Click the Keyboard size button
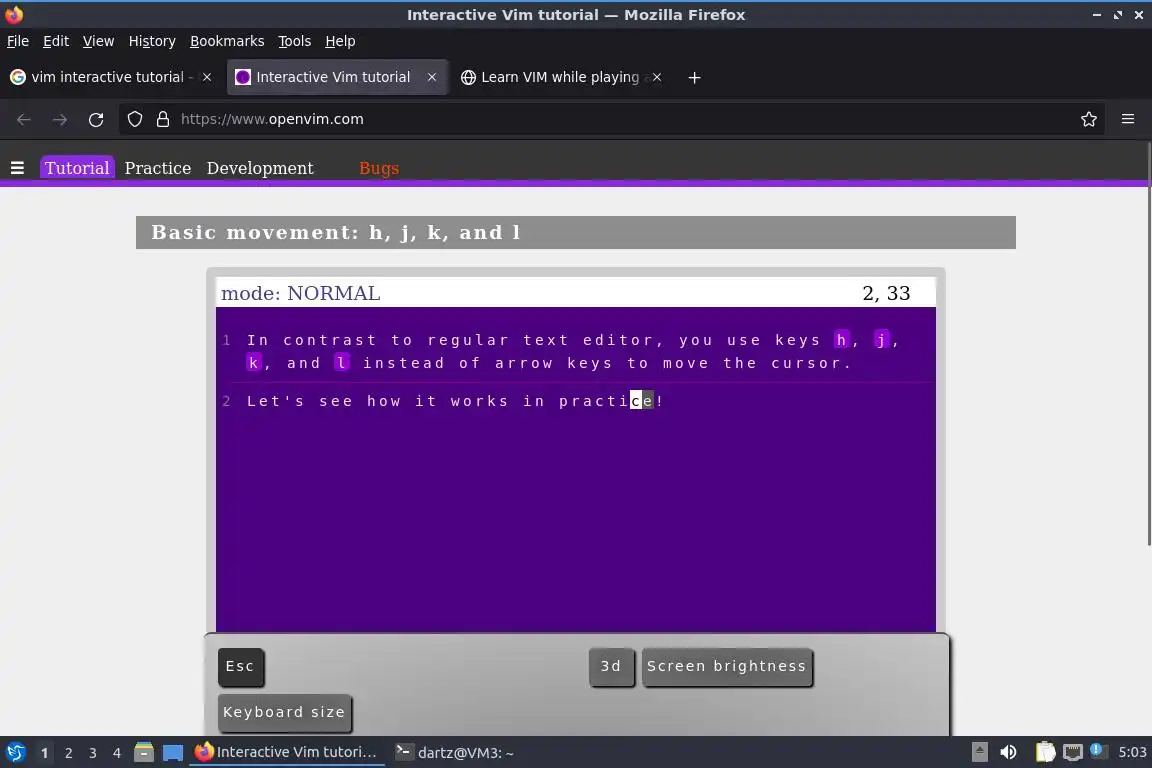Image resolution: width=1152 pixels, height=768 pixels. [284, 713]
